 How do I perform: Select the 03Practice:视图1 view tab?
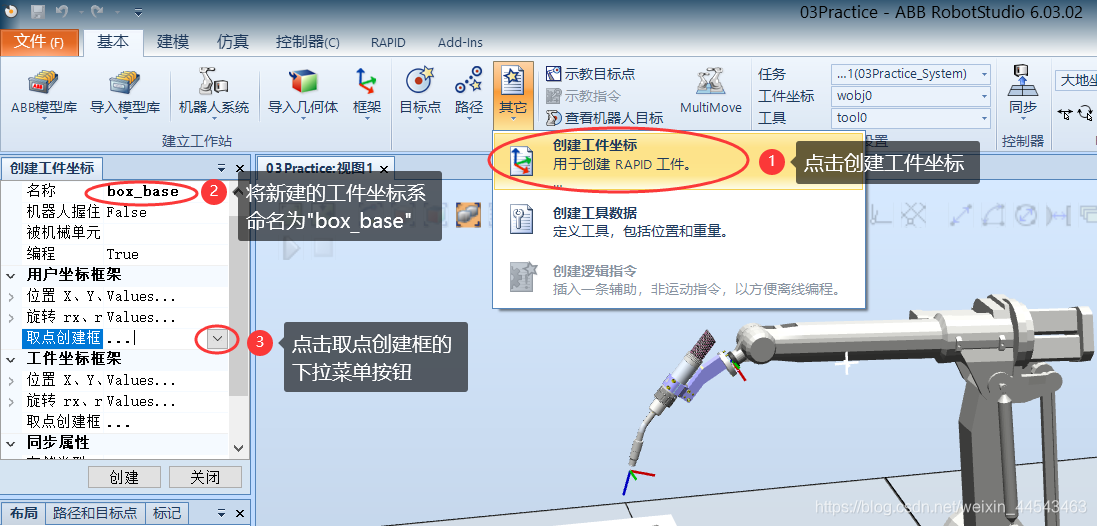319,169
